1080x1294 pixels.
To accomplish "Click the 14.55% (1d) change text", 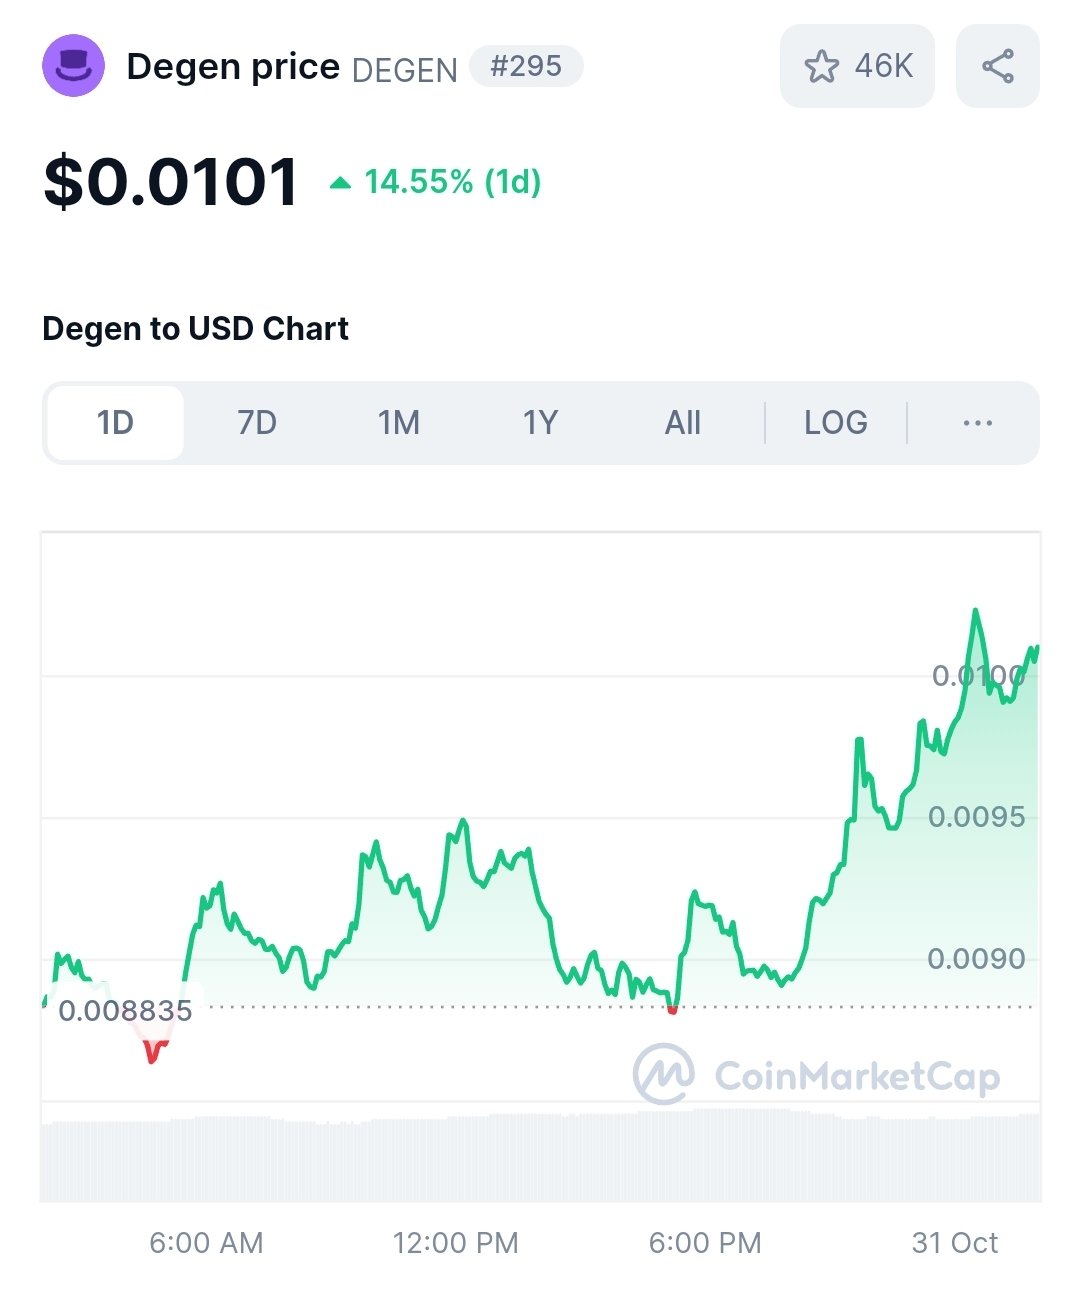I will point(453,182).
